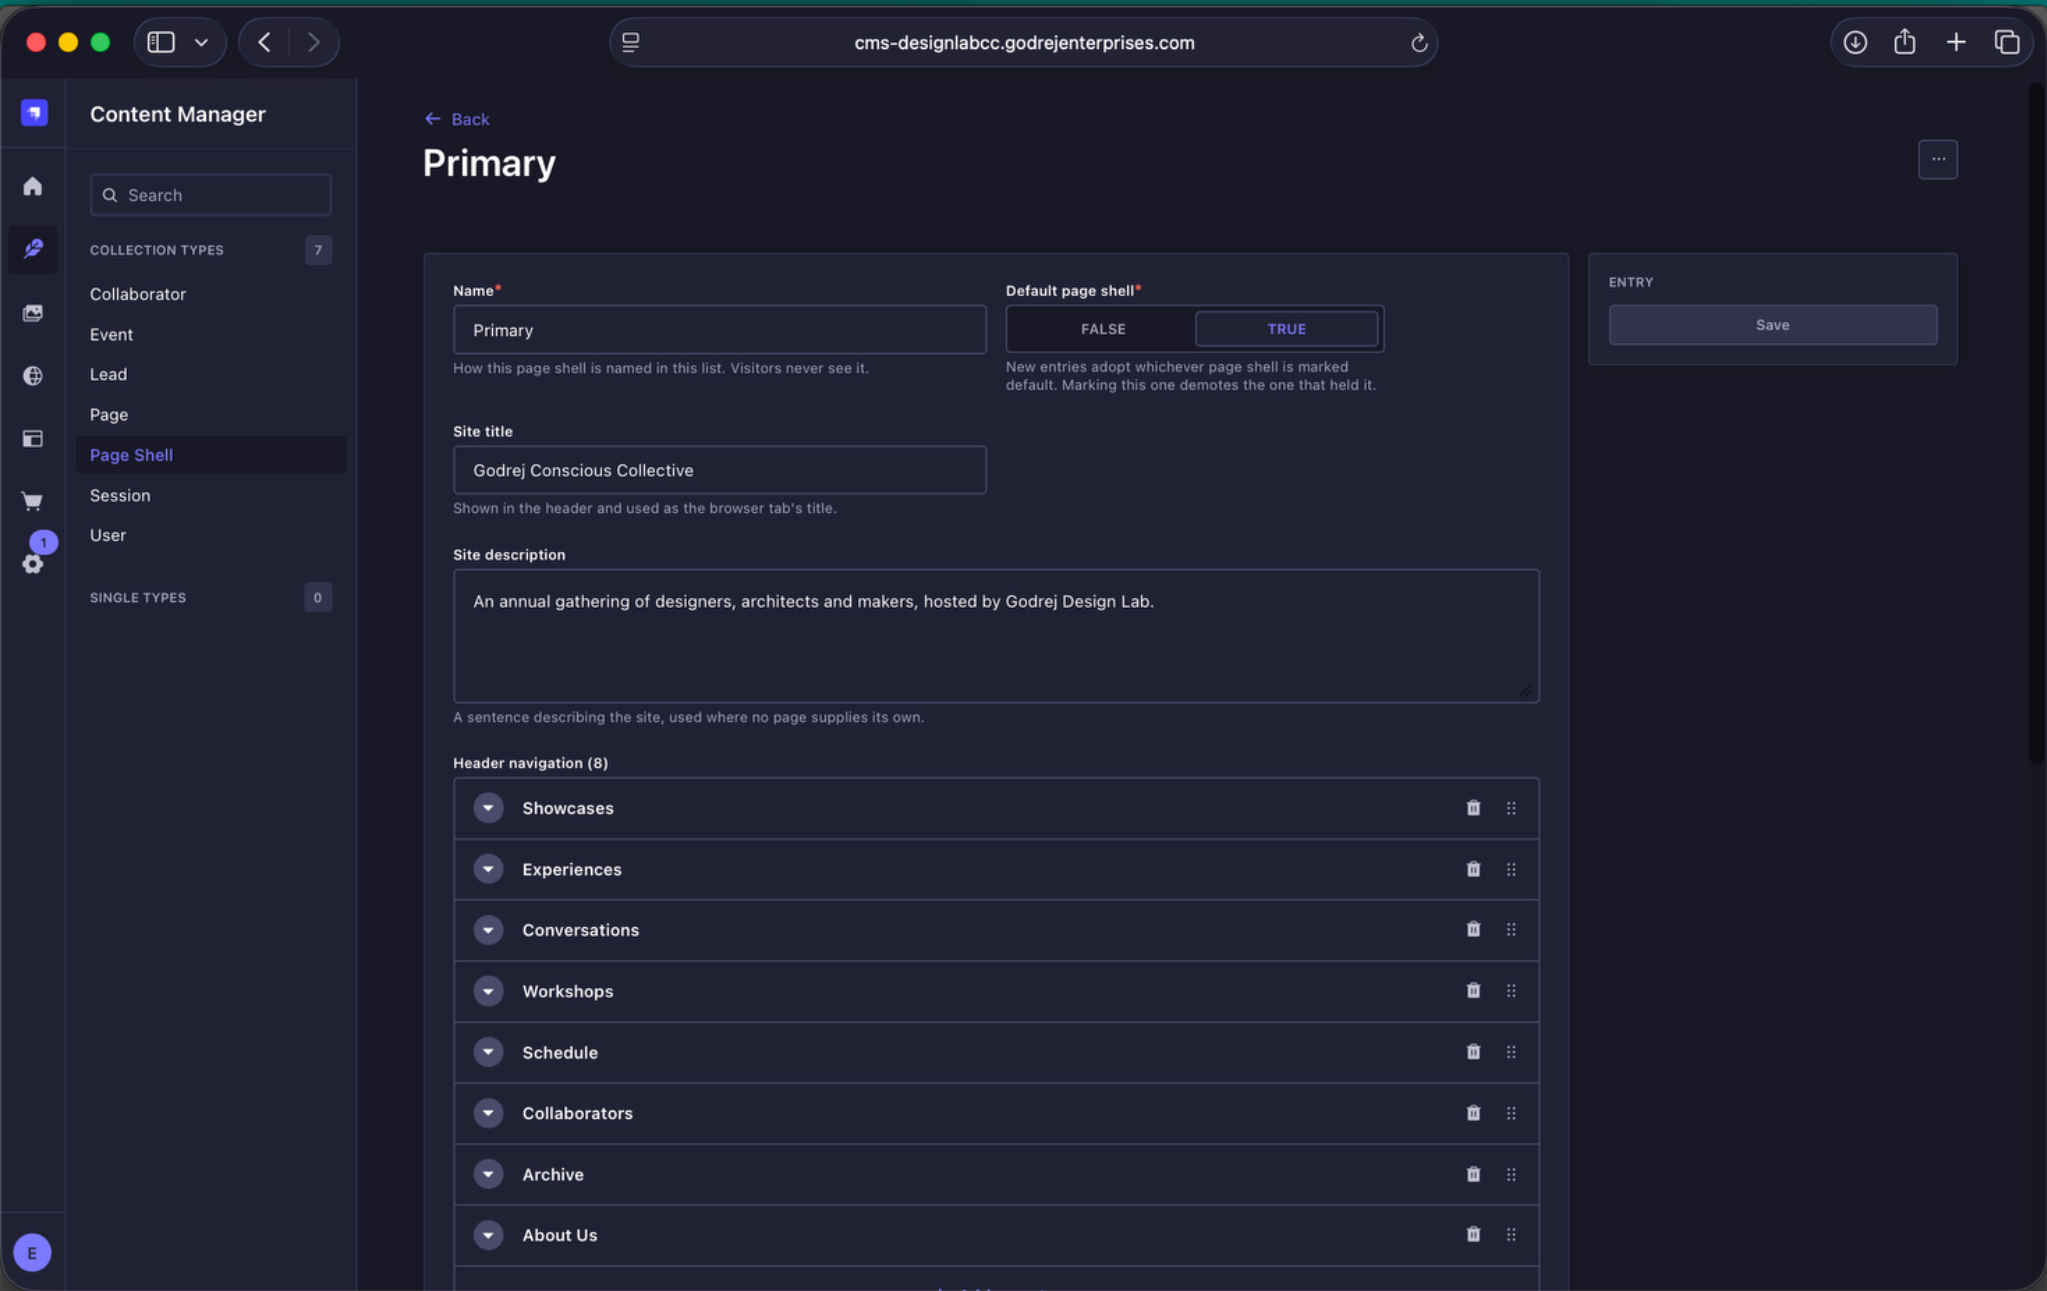The image size is (2047, 1291).
Task: Open the Media Library icon
Action: pyautogui.click(x=33, y=313)
